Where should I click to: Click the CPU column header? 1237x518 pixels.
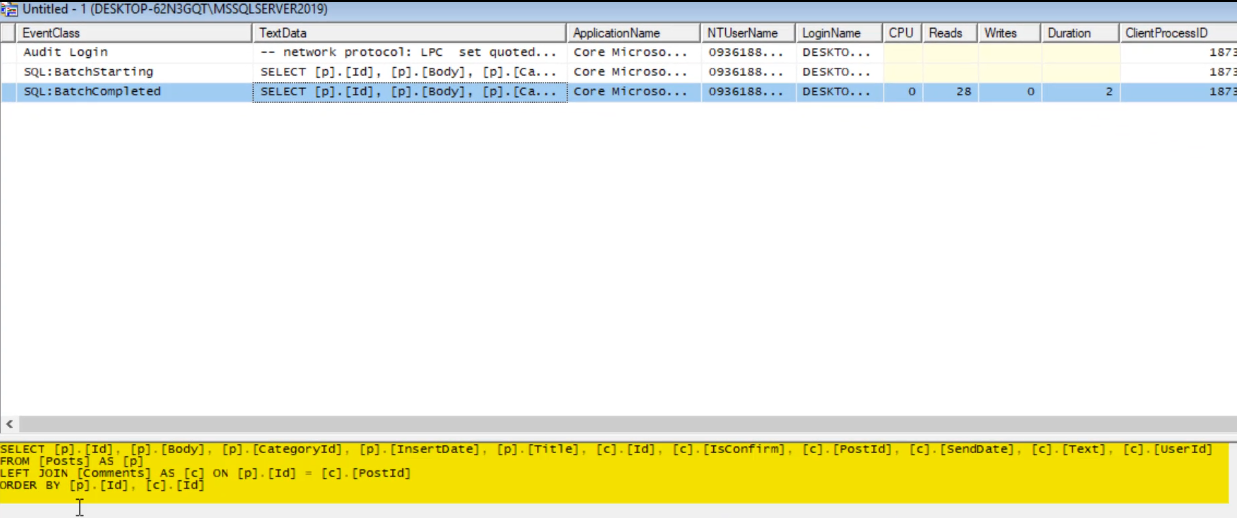click(903, 33)
